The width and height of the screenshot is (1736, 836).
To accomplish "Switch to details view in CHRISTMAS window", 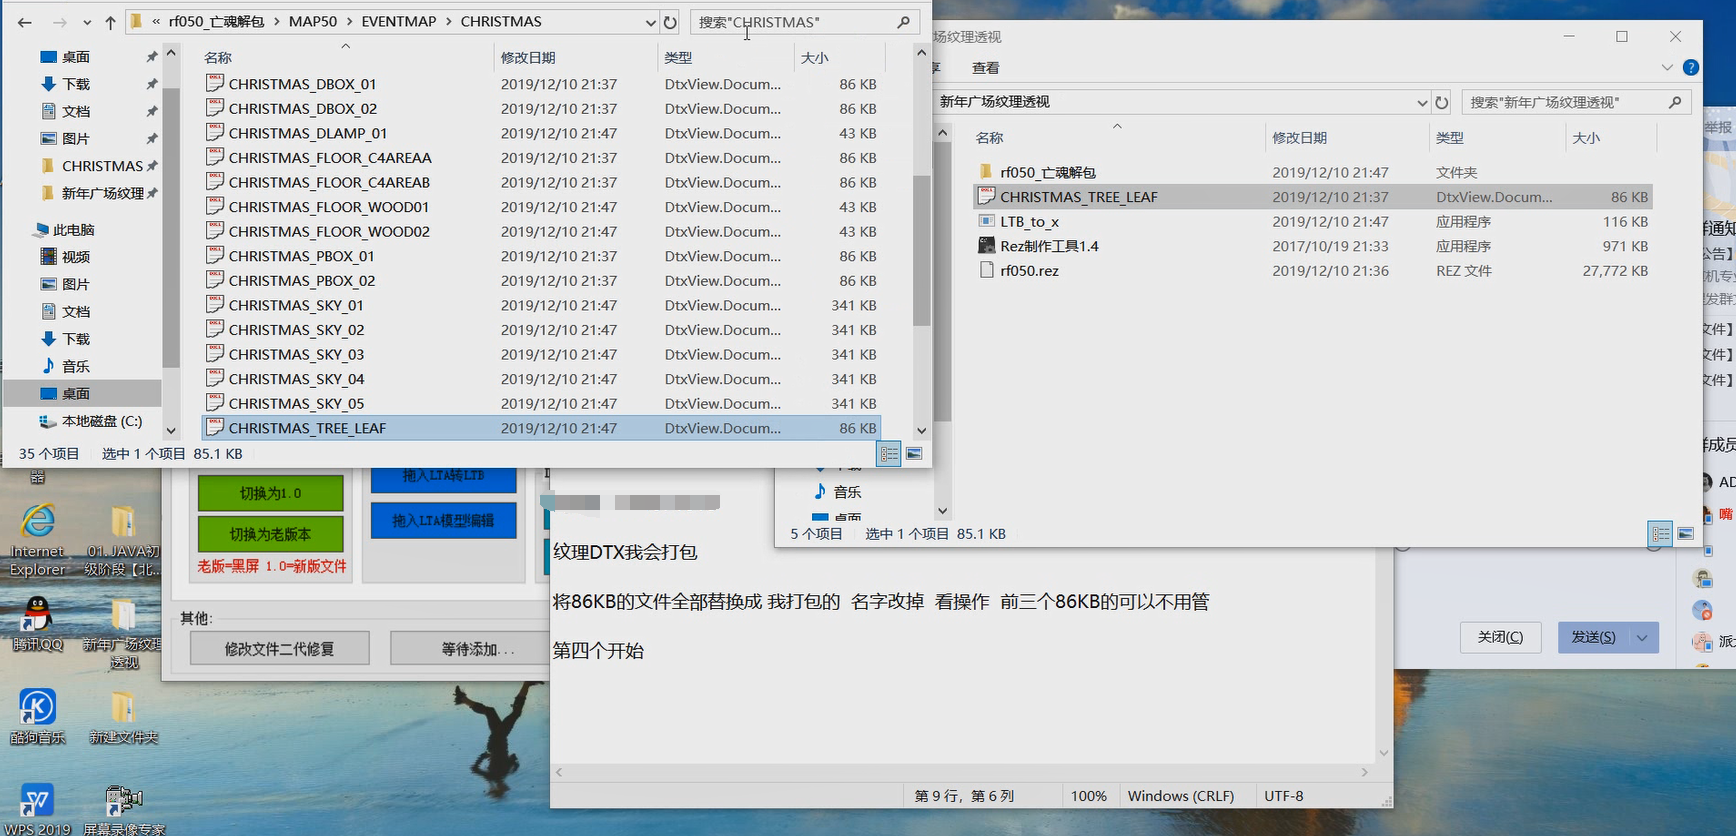I will coord(889,454).
